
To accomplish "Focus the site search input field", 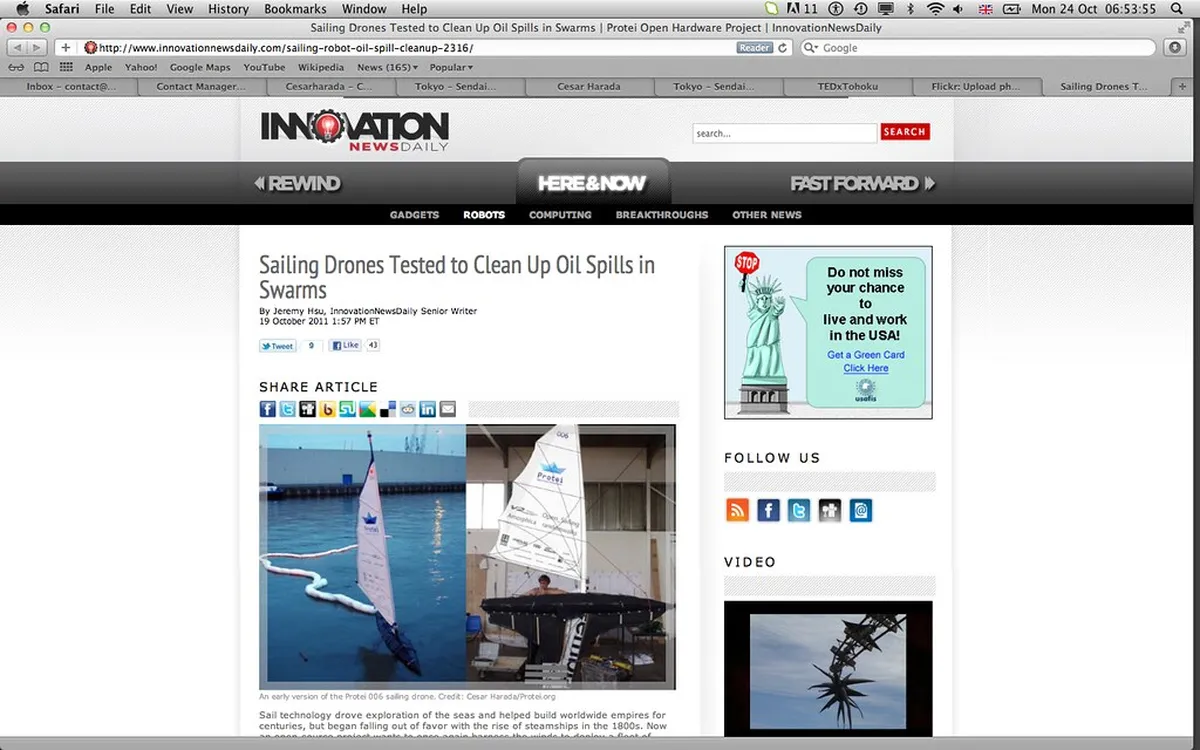I will (784, 133).
